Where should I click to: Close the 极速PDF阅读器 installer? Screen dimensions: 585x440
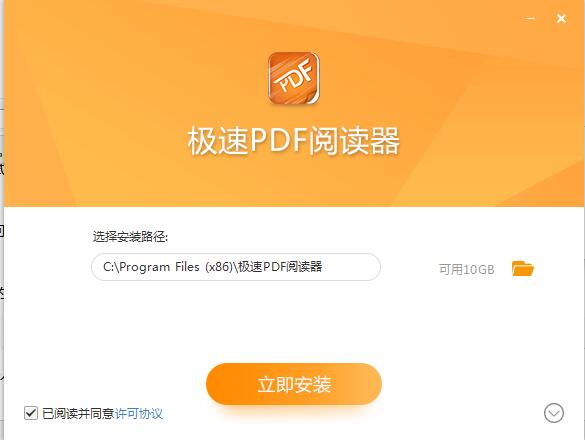click(561, 18)
